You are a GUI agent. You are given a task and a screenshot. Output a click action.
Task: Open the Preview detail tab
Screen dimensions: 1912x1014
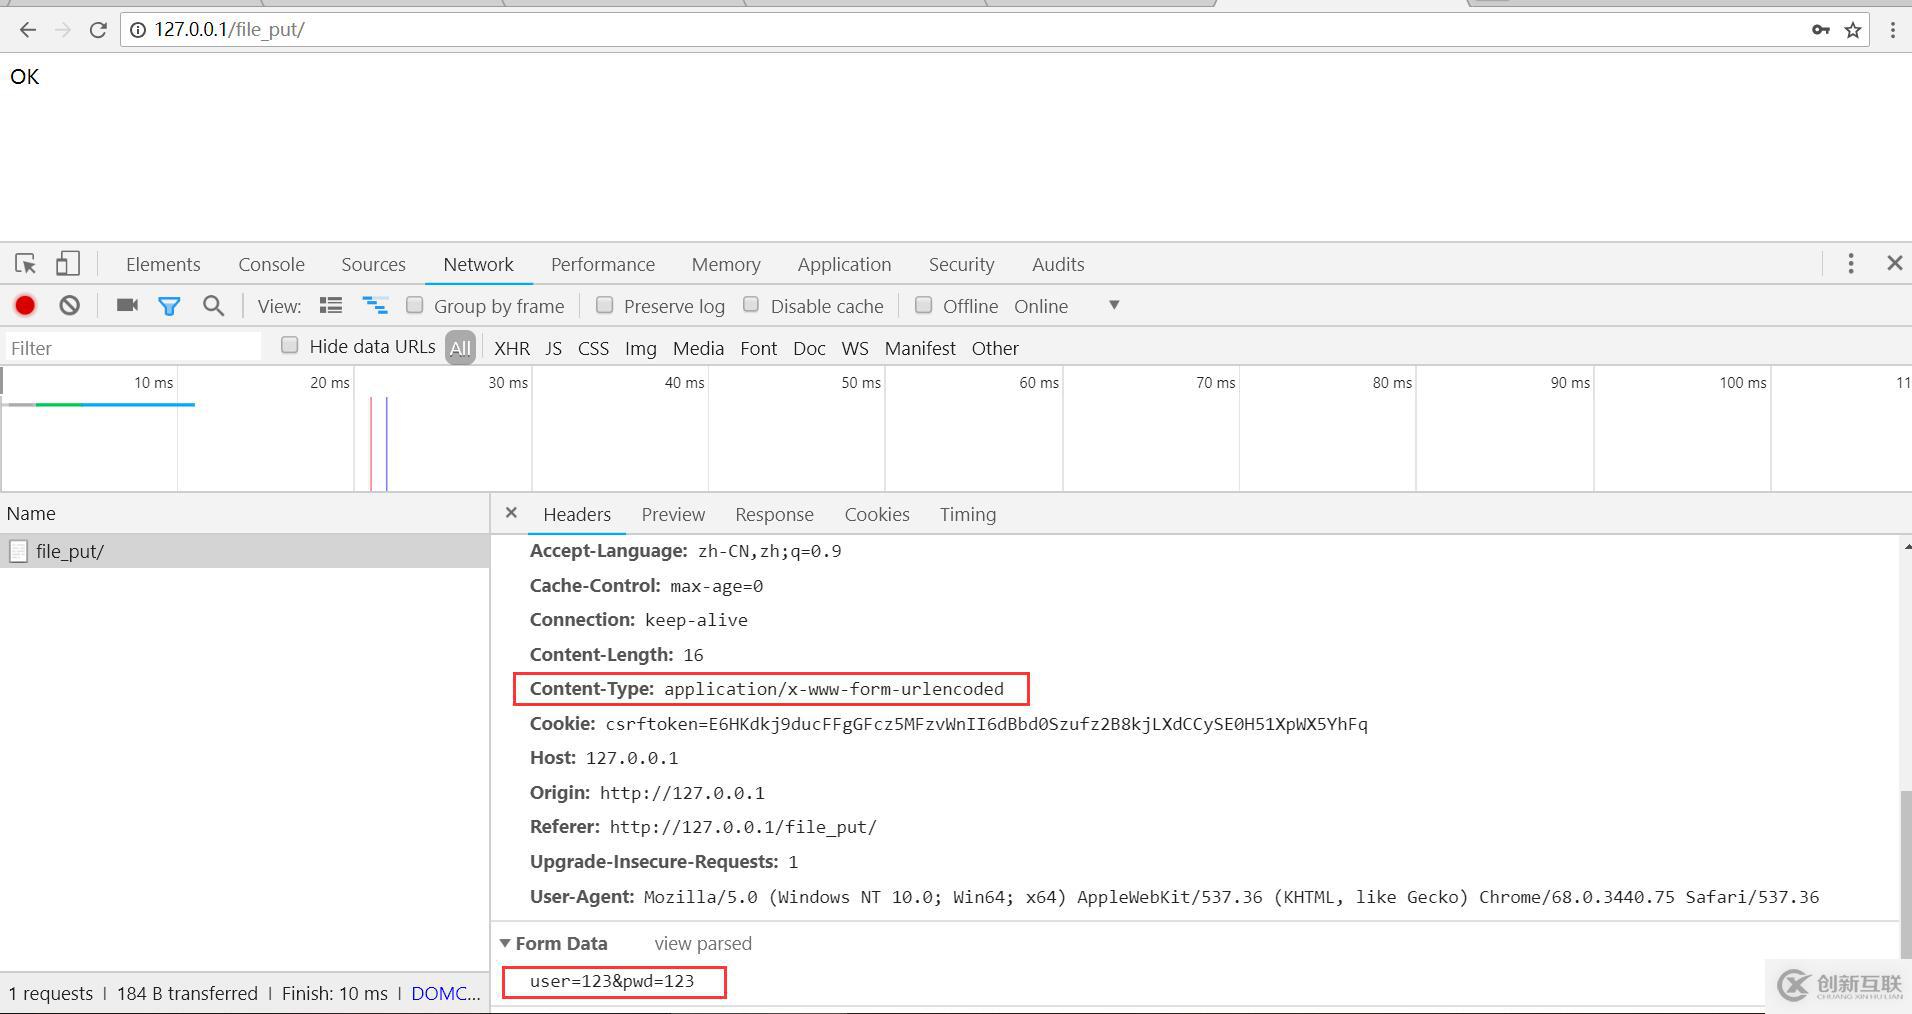pyautogui.click(x=673, y=514)
